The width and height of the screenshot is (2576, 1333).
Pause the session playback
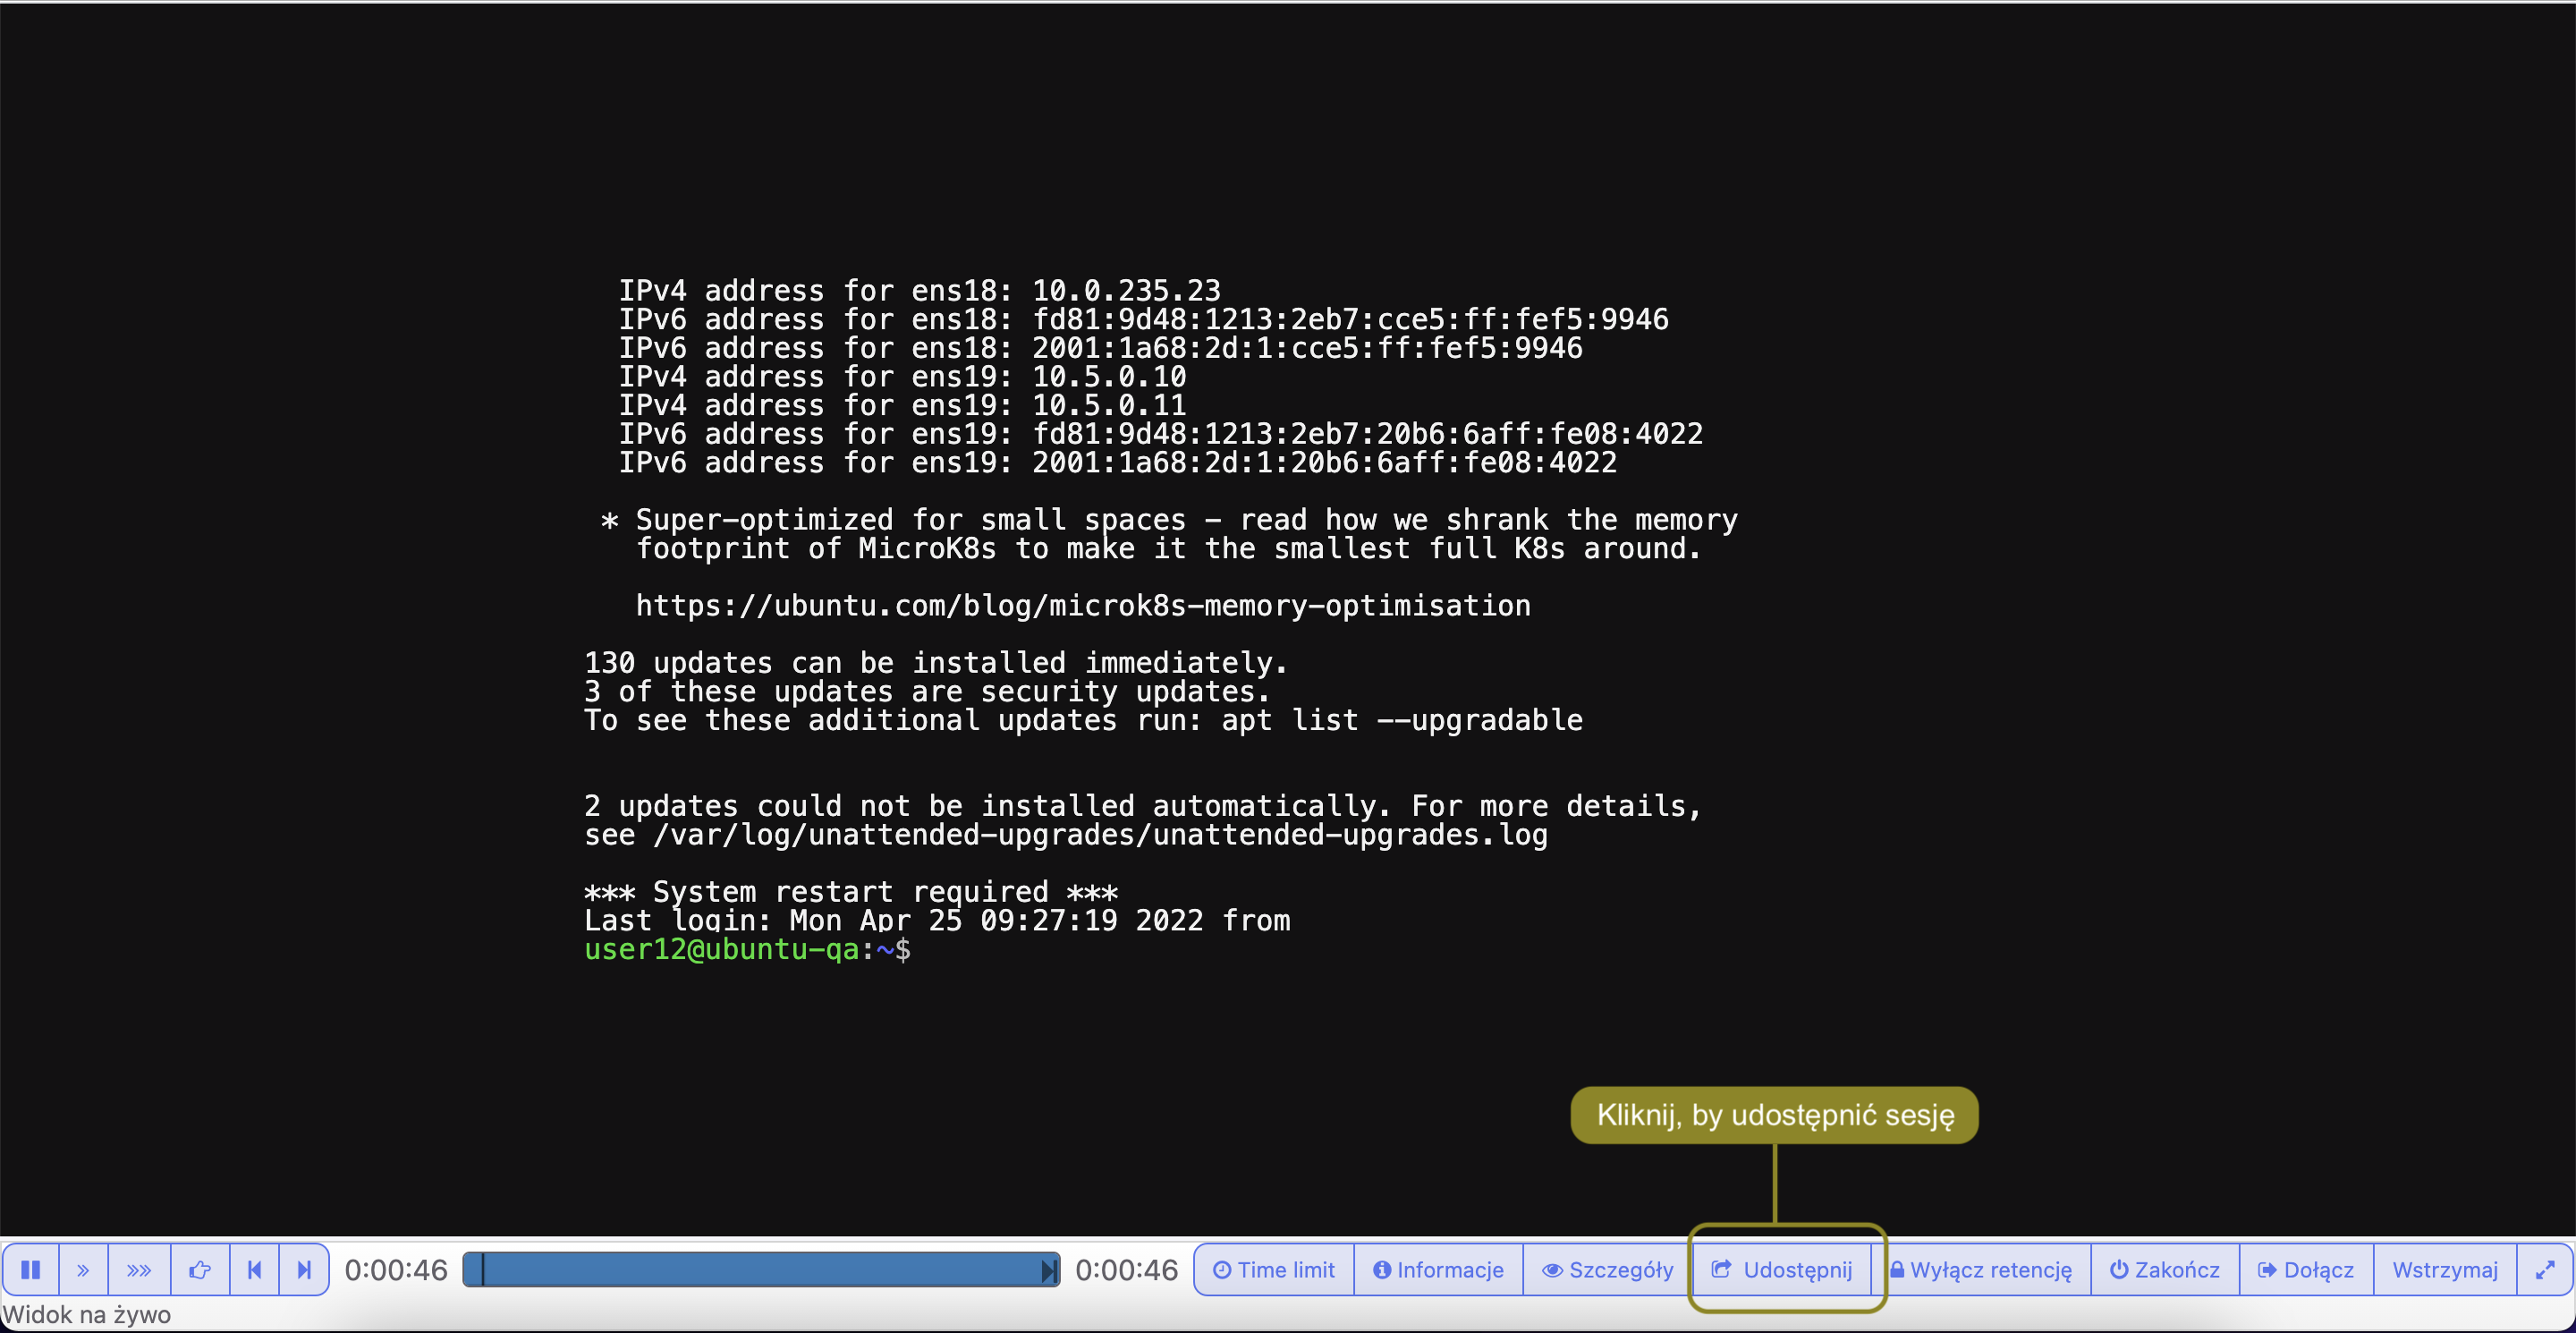click(31, 1269)
